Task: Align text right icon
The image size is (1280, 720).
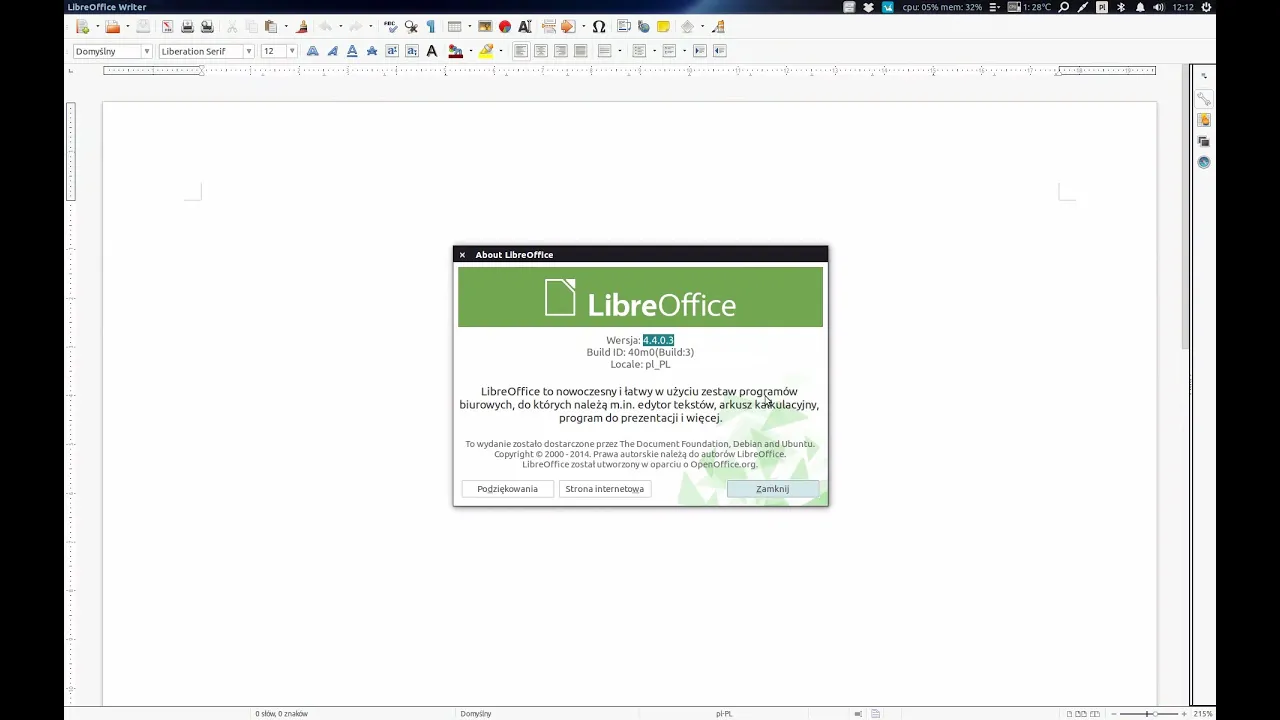Action: click(x=561, y=51)
